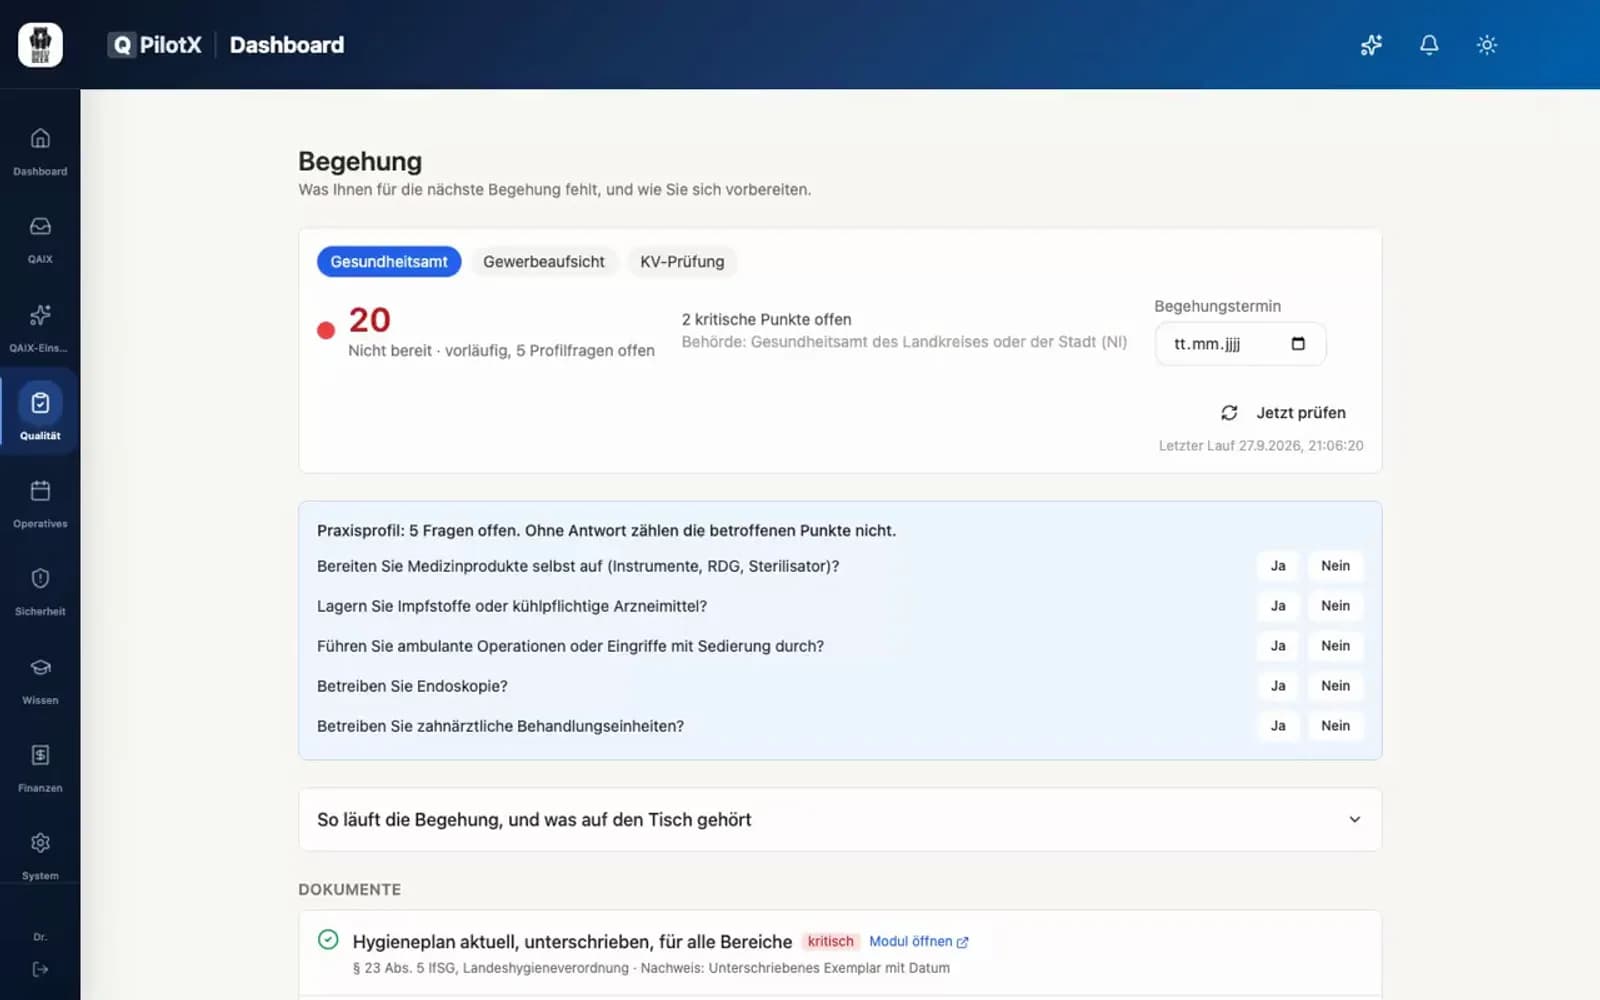Open the Operatives calendar icon in sidebar
The width and height of the screenshot is (1600, 1000).
[40, 491]
